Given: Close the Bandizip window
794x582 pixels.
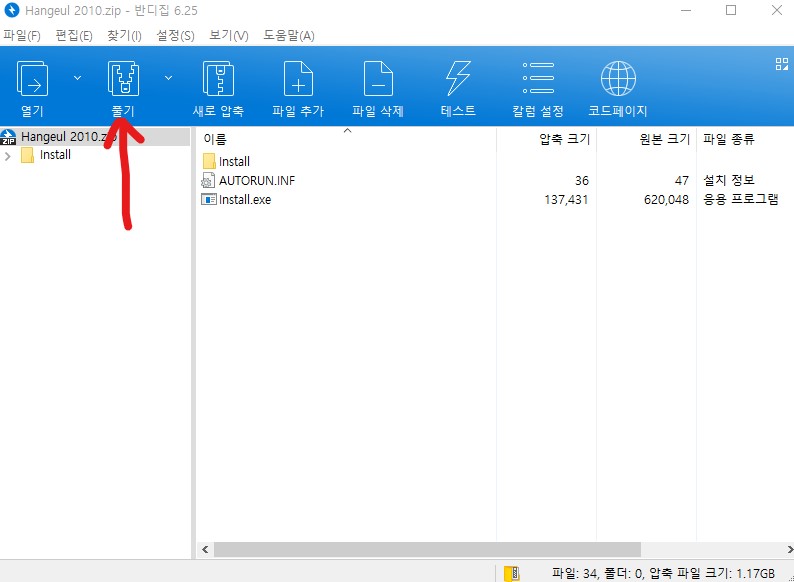Looking at the screenshot, I should coord(777,10).
